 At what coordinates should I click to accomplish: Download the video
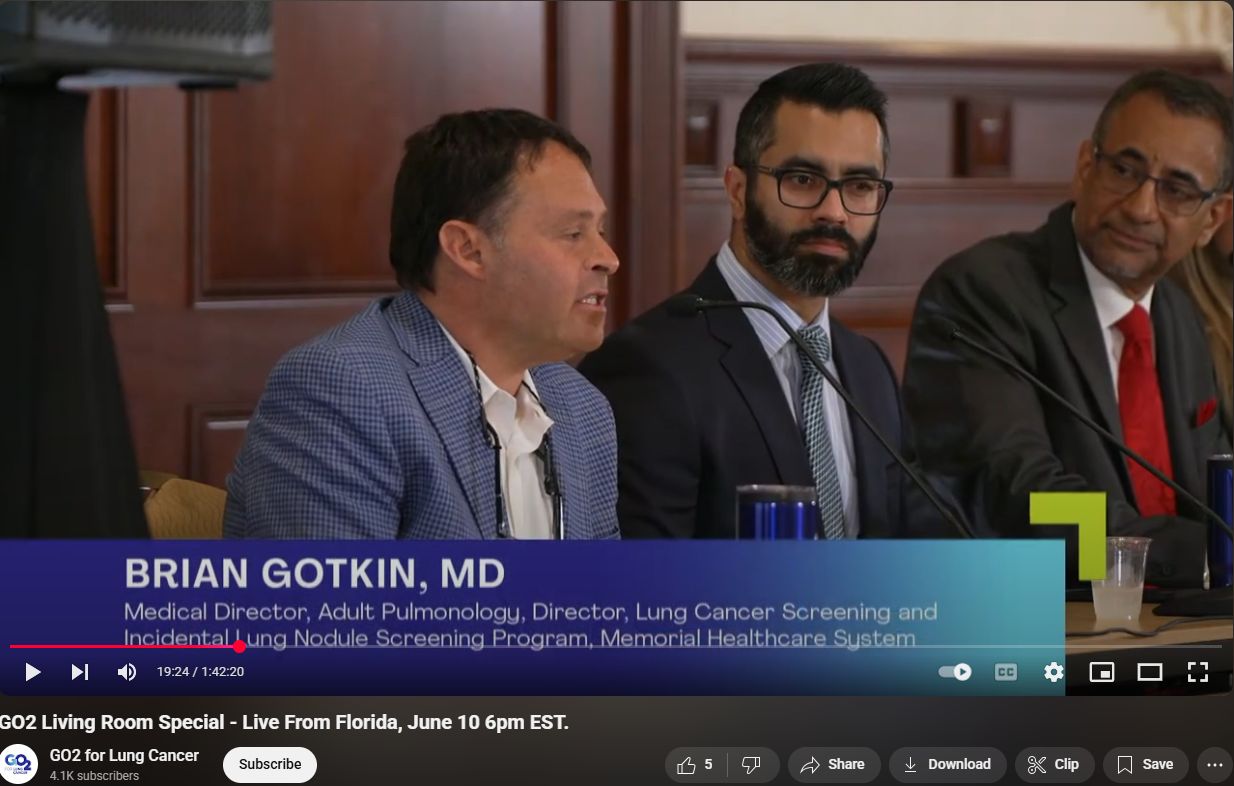[x=947, y=764]
